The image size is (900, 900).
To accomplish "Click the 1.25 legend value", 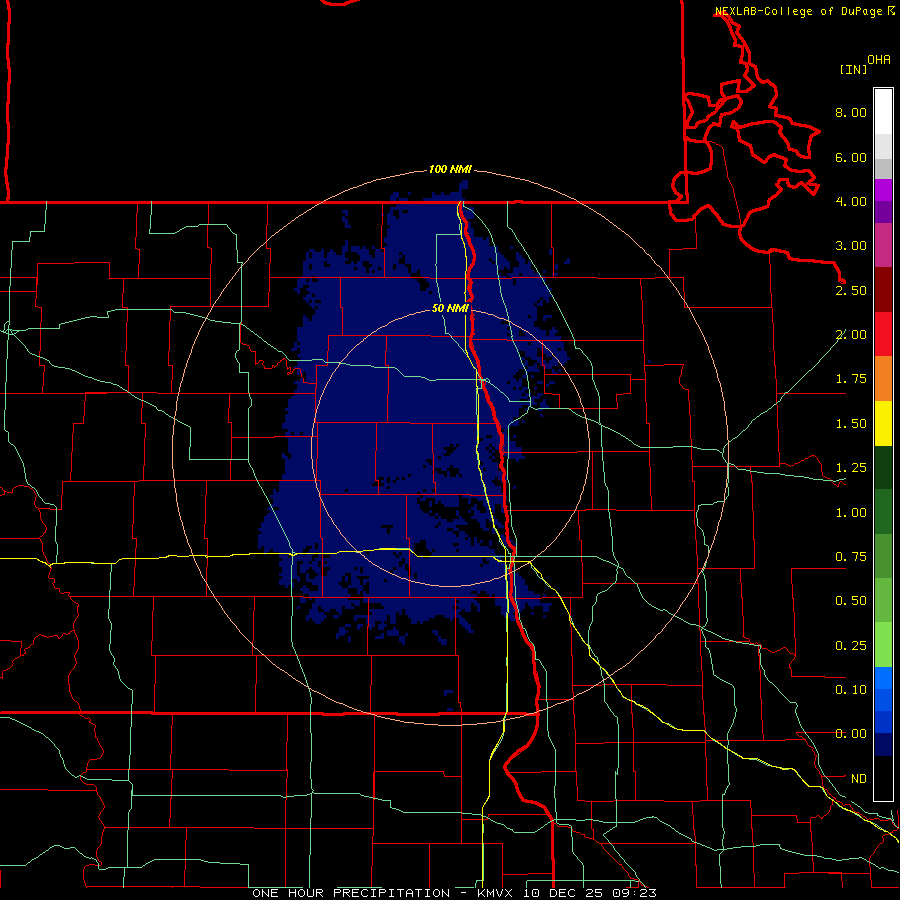I will pos(851,468).
